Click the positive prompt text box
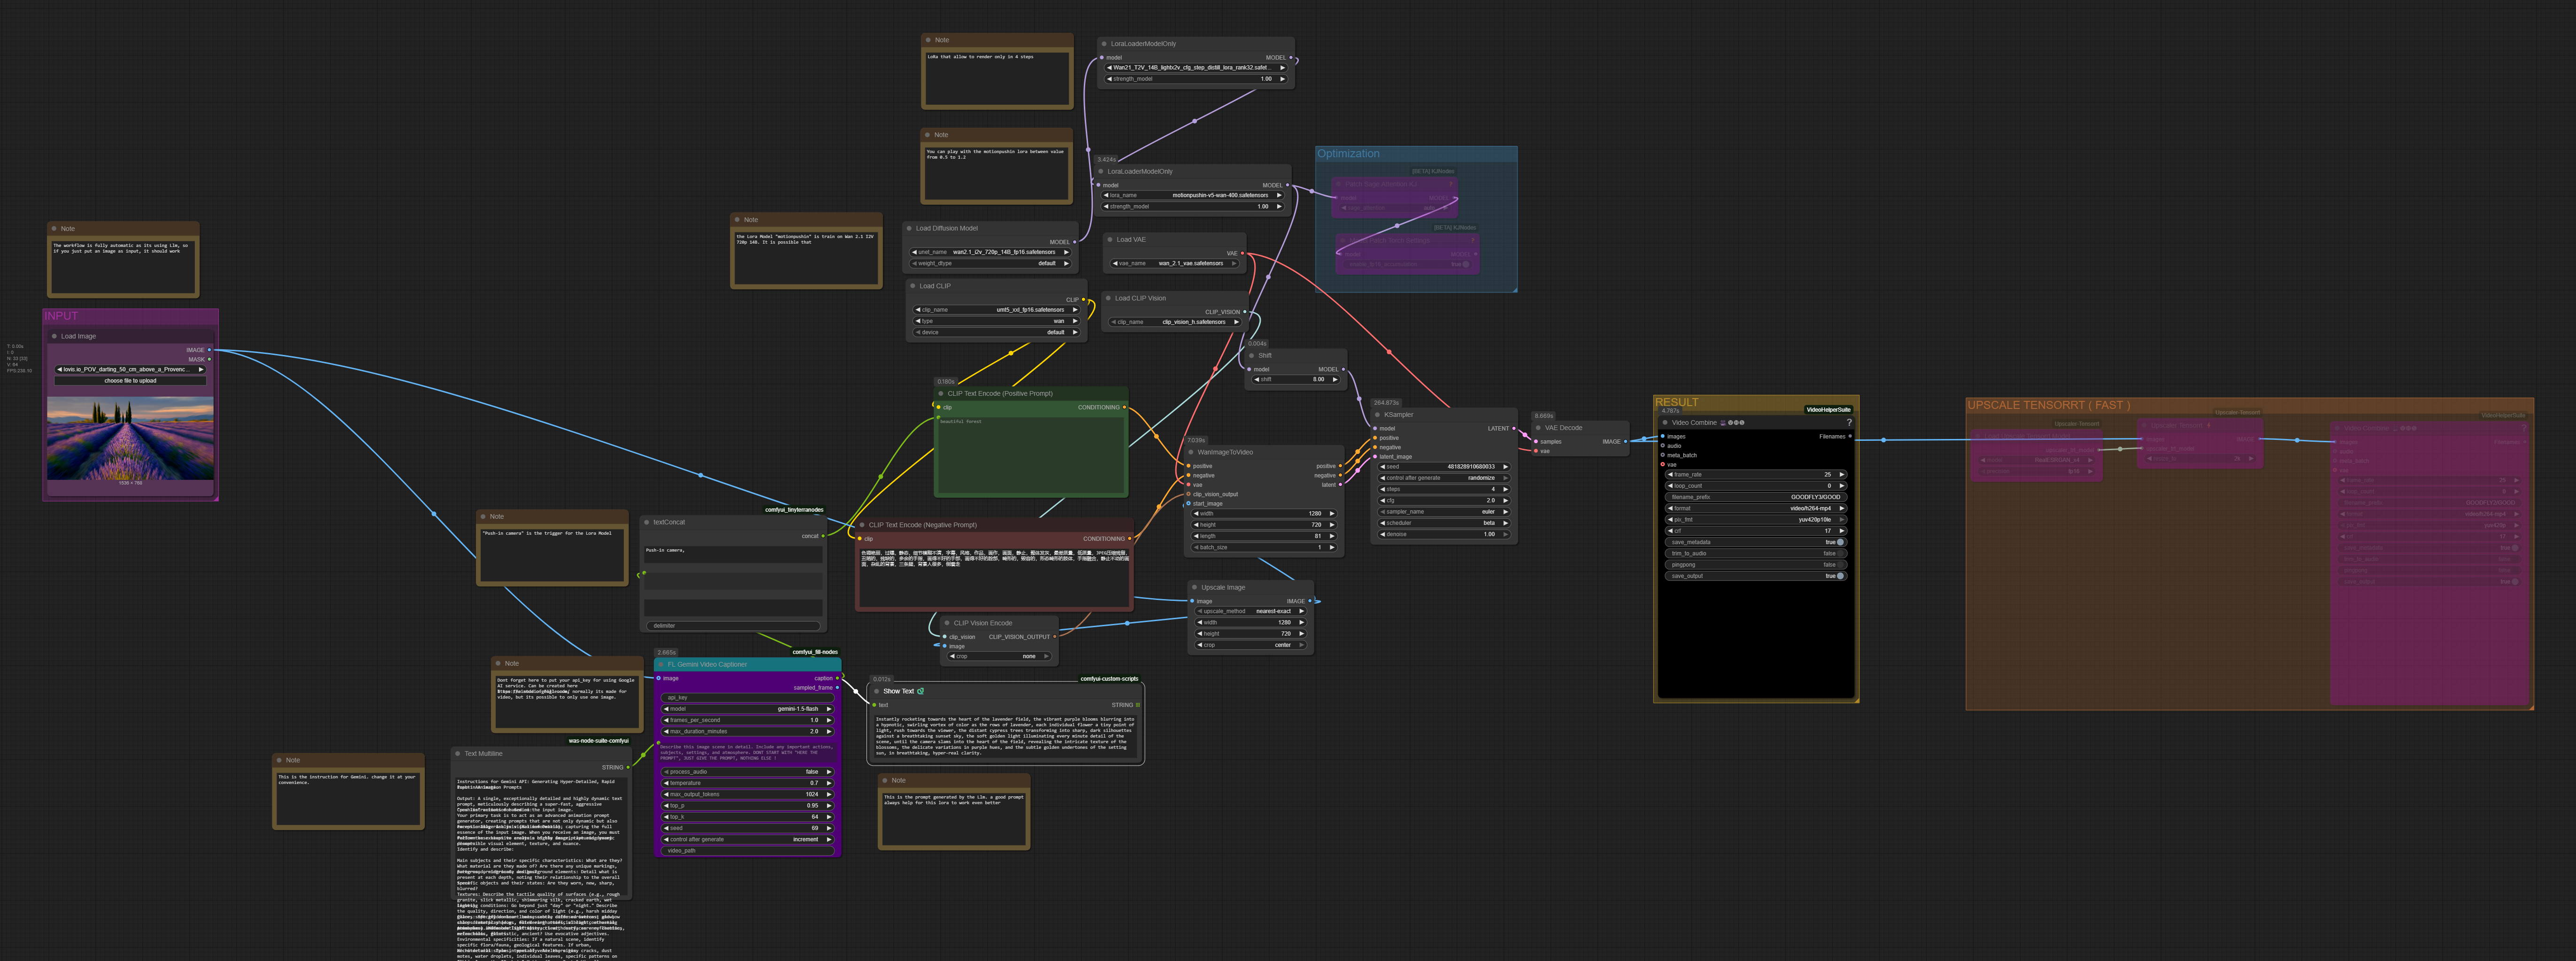 tap(1030, 455)
